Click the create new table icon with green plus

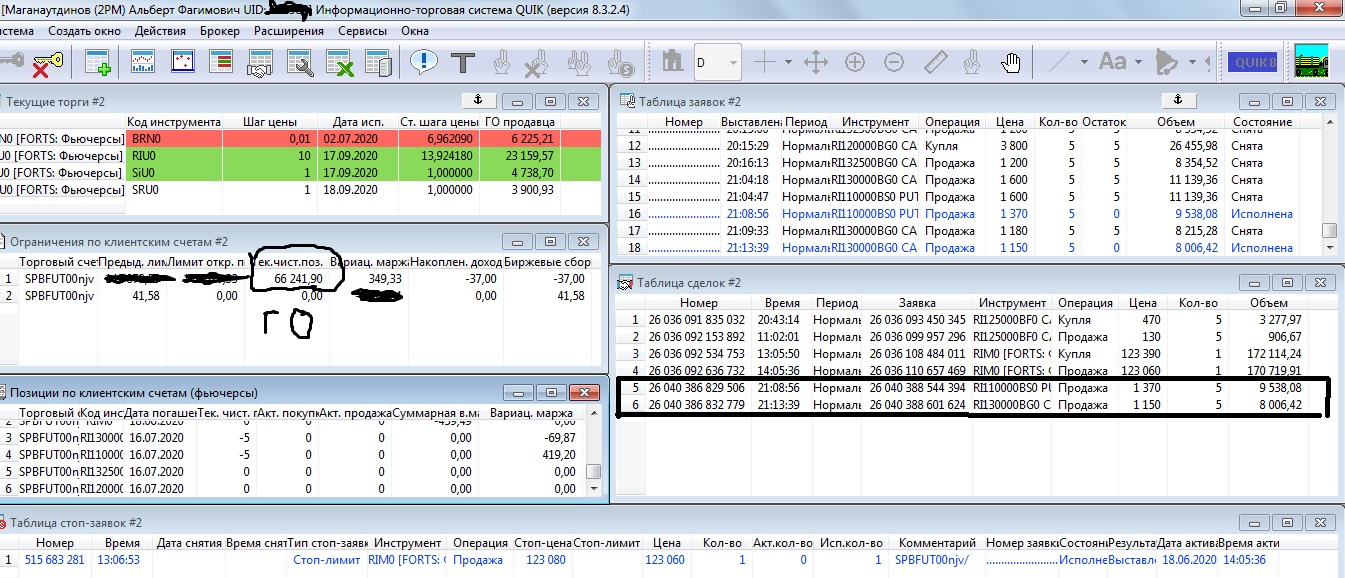coord(98,63)
